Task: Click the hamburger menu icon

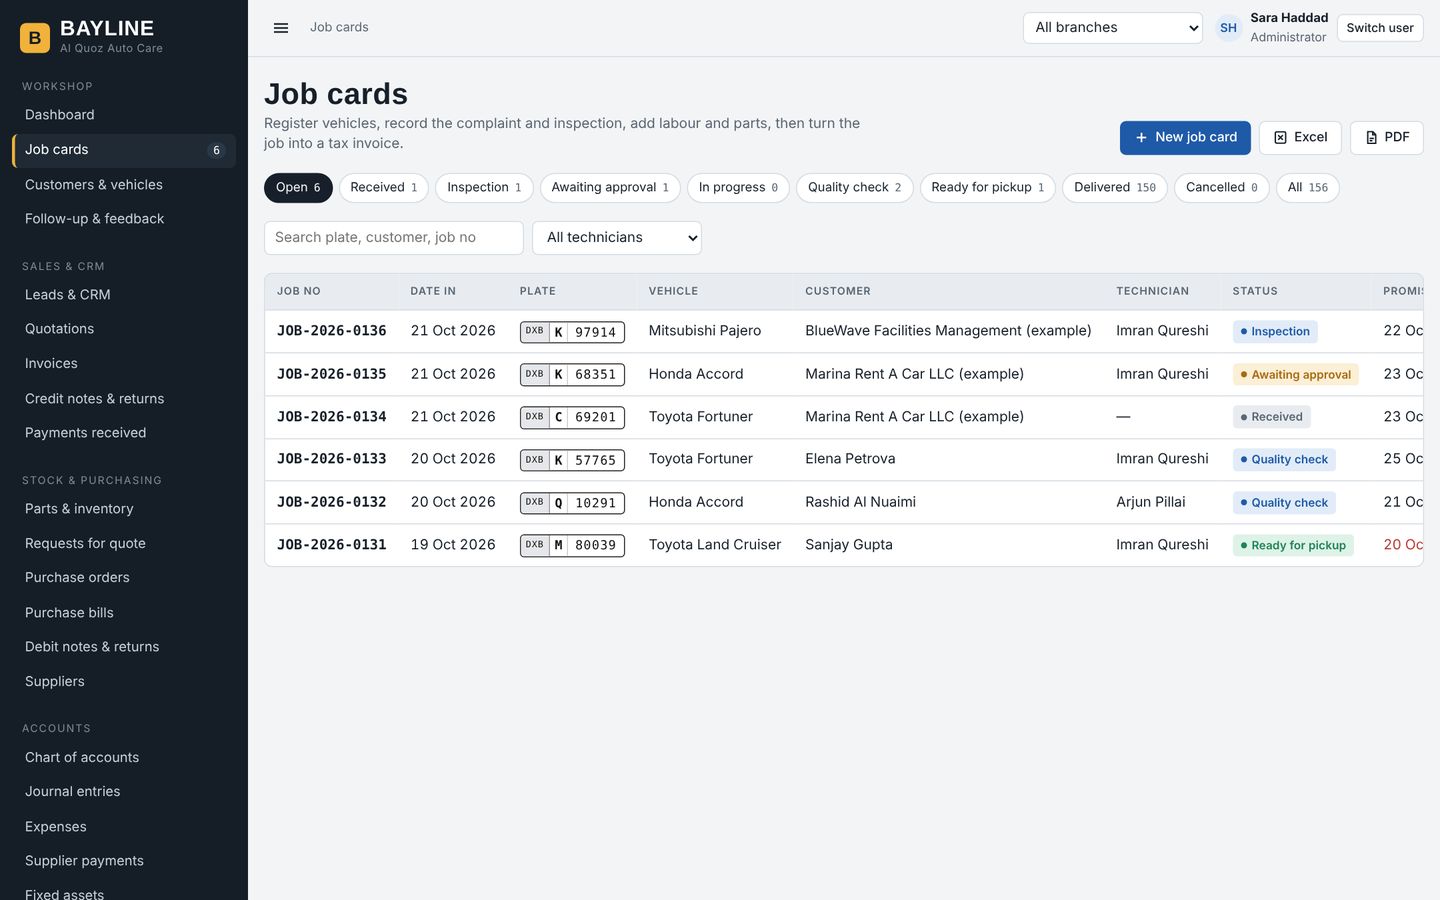Action: click(x=281, y=28)
